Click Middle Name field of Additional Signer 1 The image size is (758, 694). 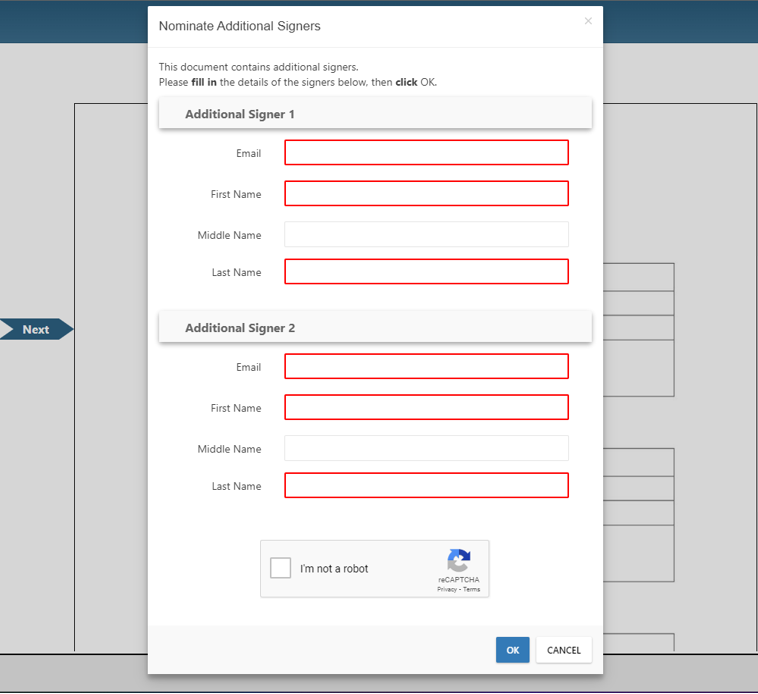click(x=426, y=234)
